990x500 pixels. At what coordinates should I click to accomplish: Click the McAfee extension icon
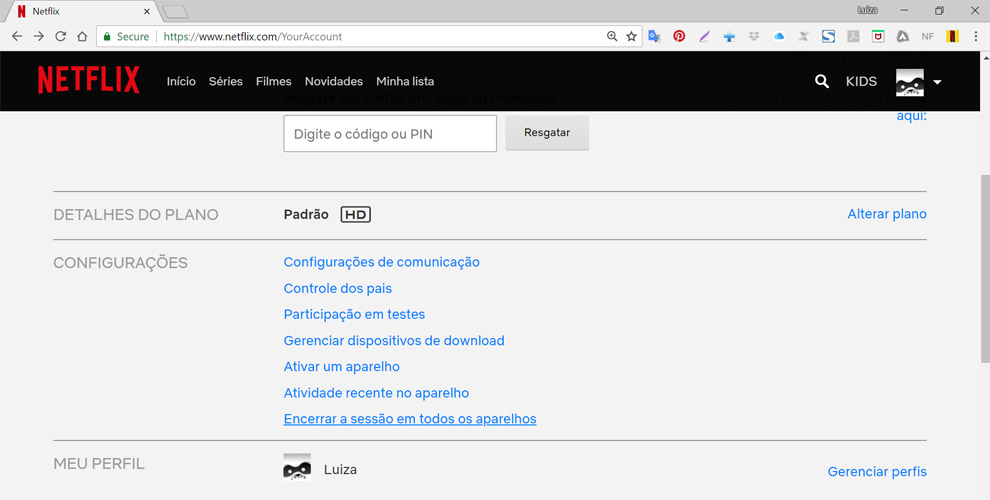pyautogui.click(x=878, y=37)
